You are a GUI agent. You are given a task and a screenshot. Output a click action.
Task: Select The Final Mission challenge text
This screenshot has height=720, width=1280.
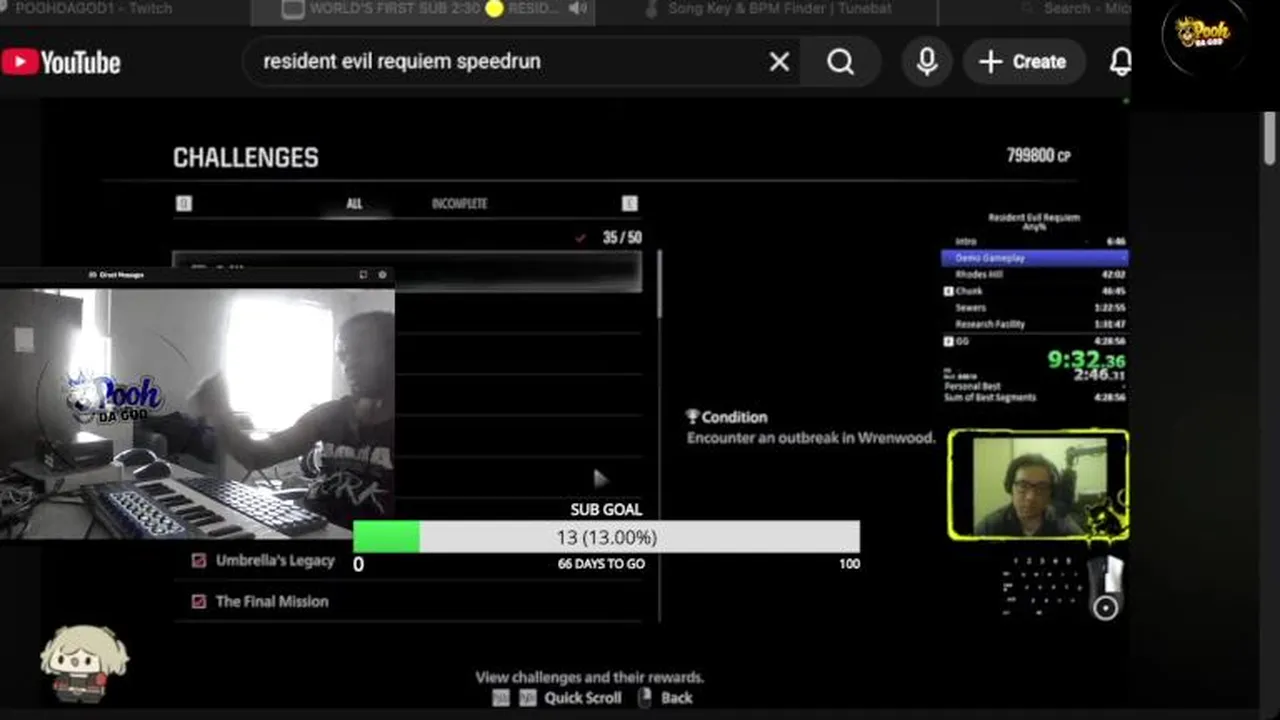272,602
